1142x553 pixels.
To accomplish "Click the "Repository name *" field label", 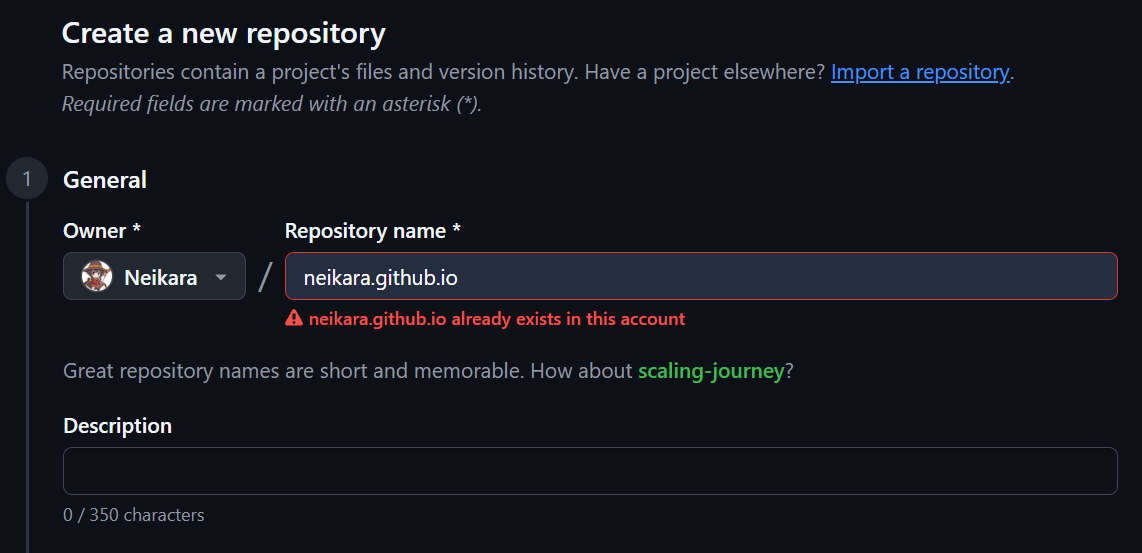I will coord(372,231).
